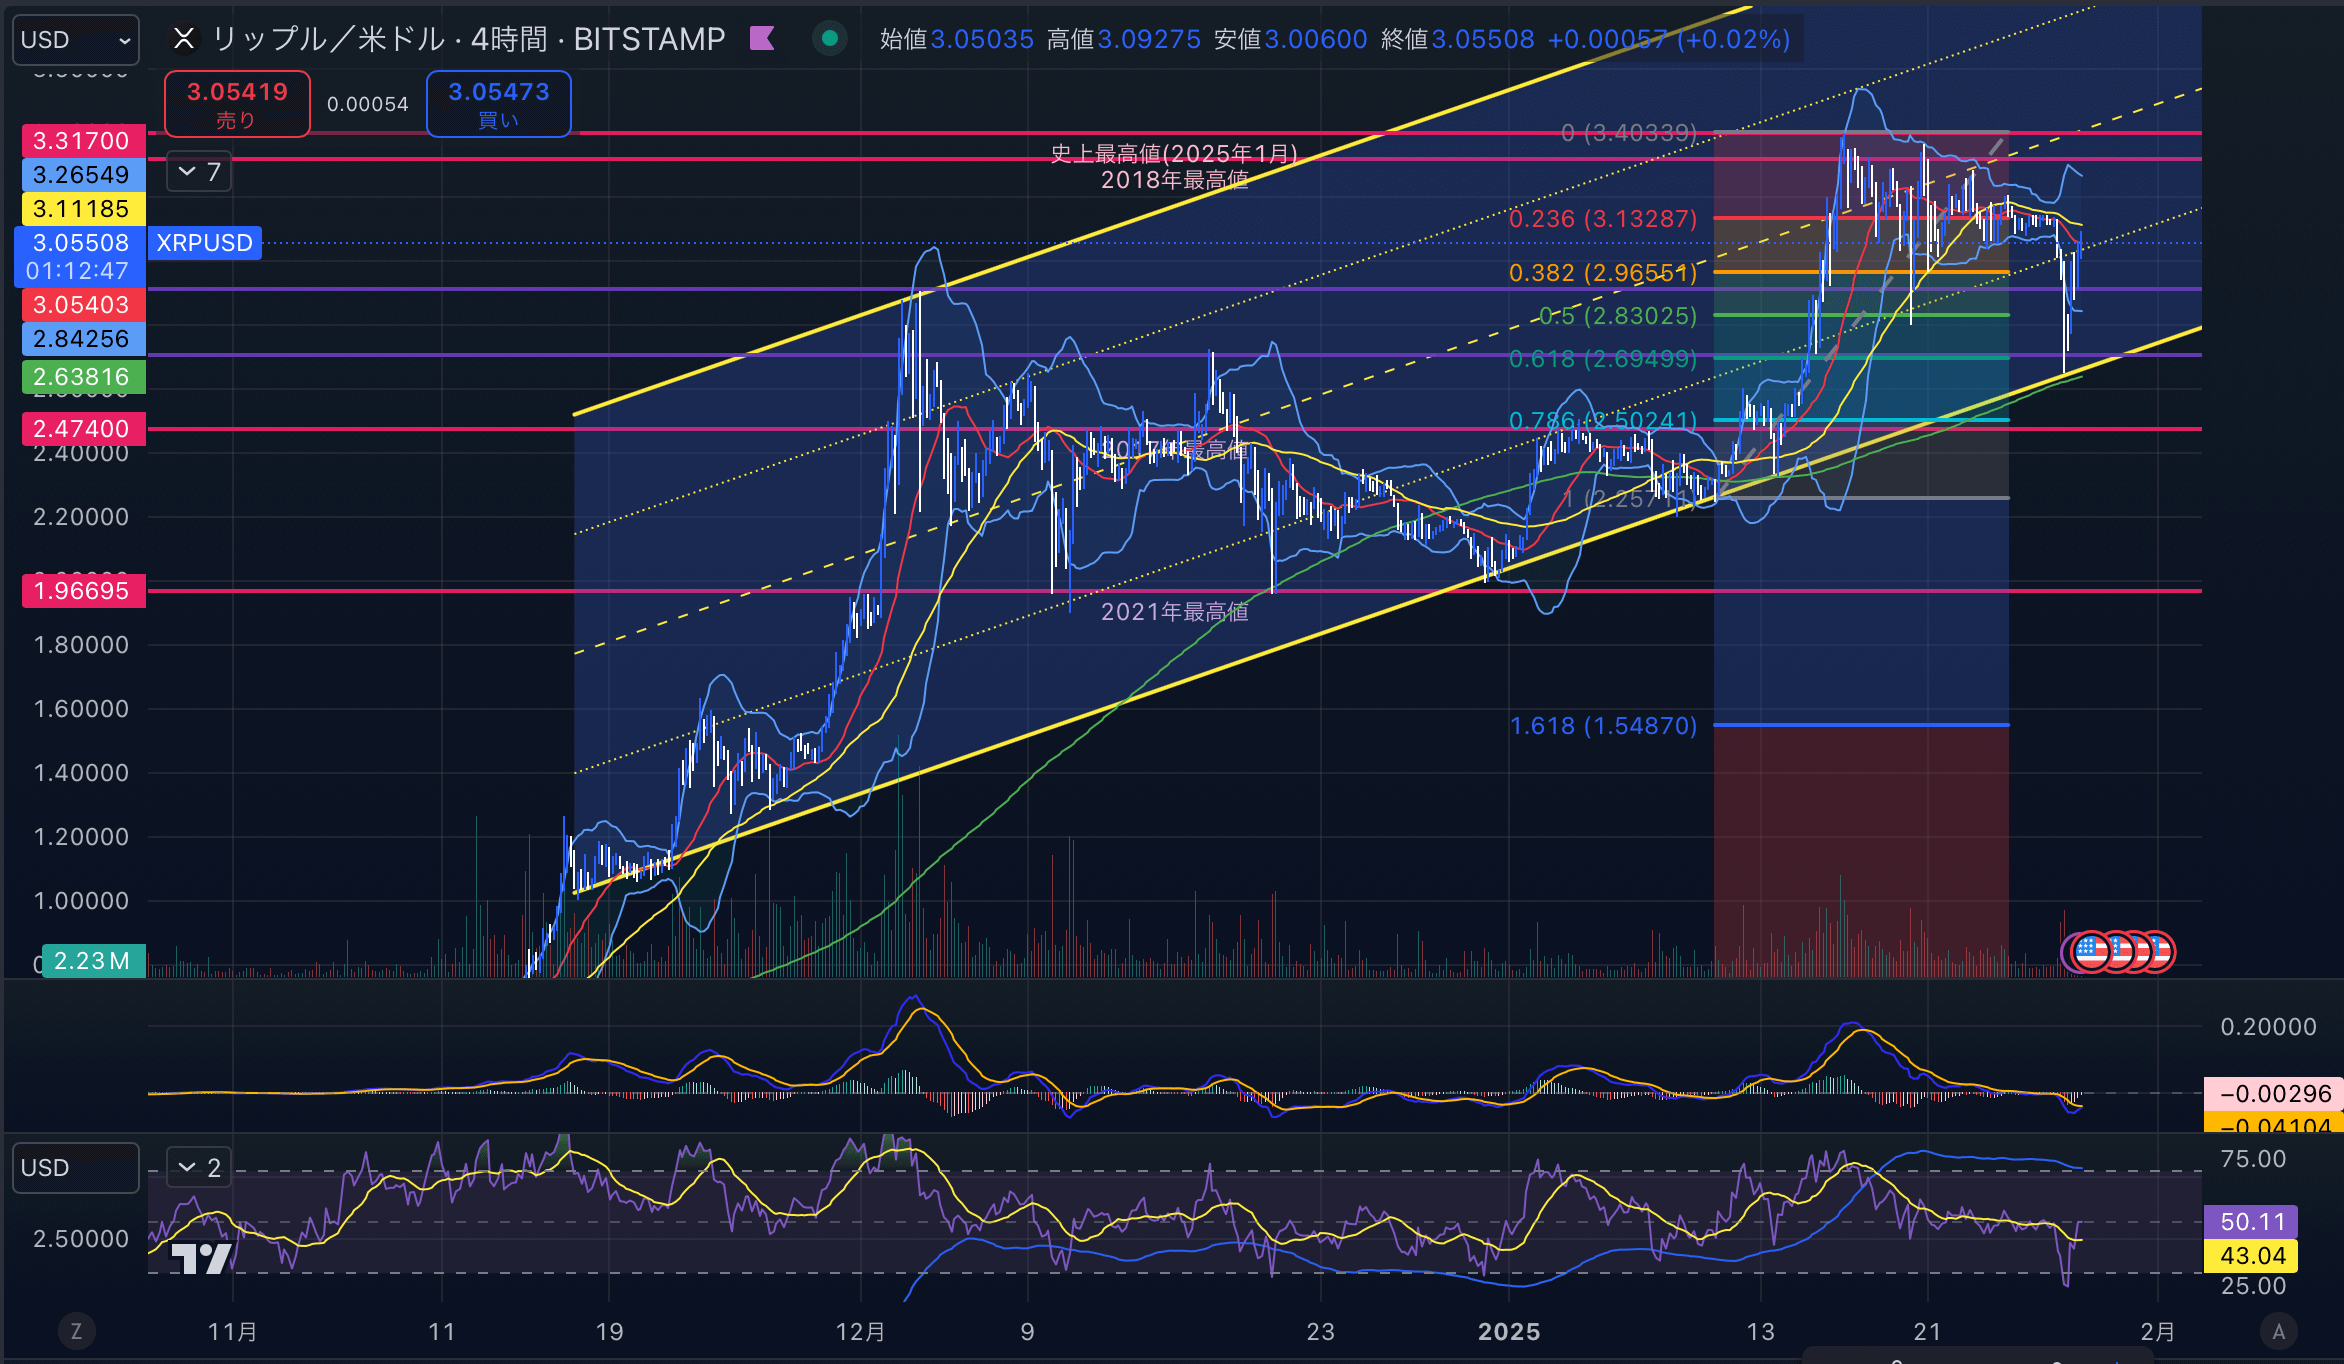
Task: Click the 2021年最高値 annotation text
Action: pyautogui.click(x=1175, y=612)
